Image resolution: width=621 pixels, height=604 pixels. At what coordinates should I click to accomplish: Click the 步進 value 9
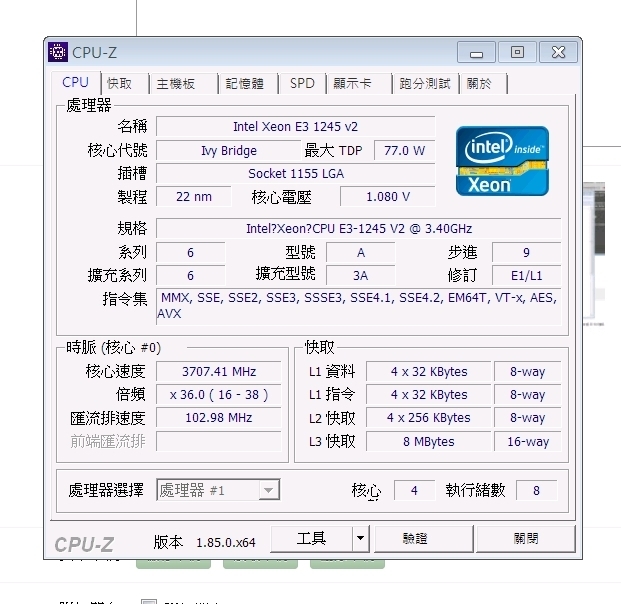click(526, 252)
